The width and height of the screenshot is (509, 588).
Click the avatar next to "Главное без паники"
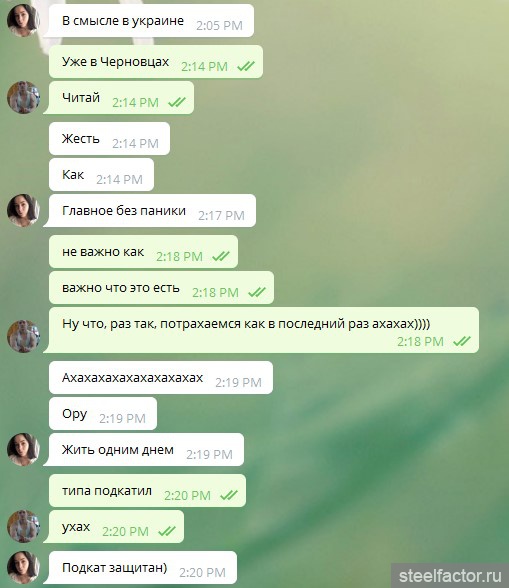coord(23,210)
